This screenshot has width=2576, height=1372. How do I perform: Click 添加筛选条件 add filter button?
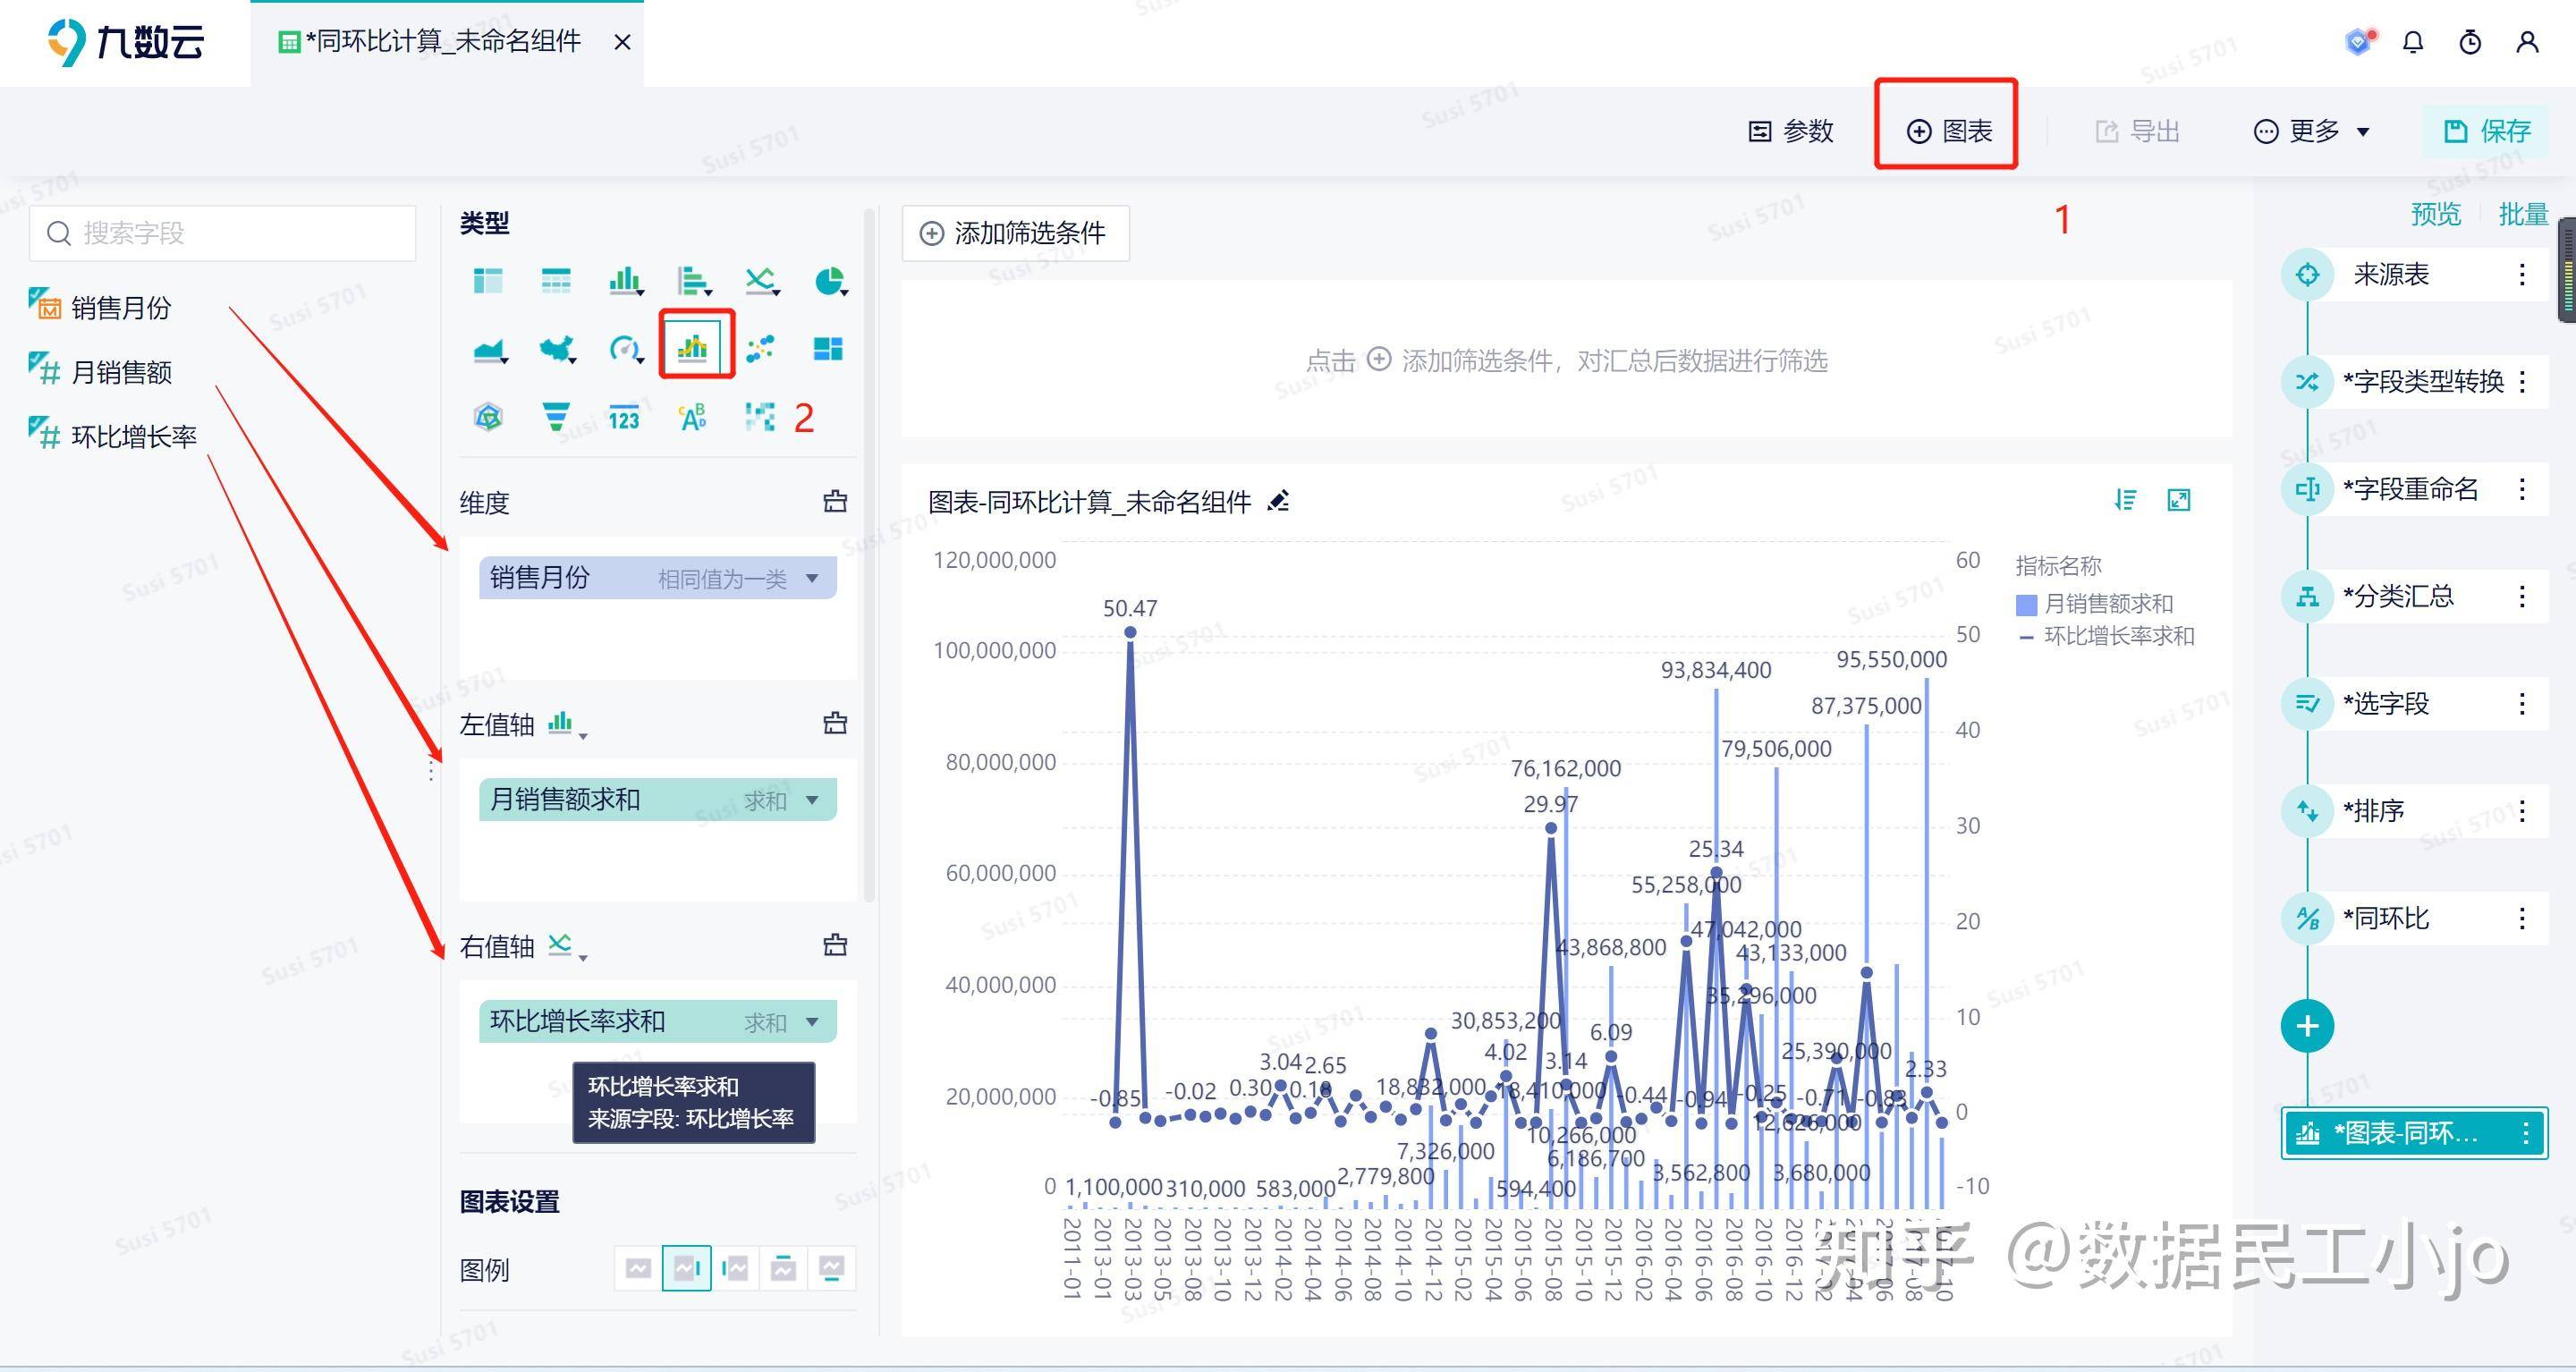(1016, 233)
